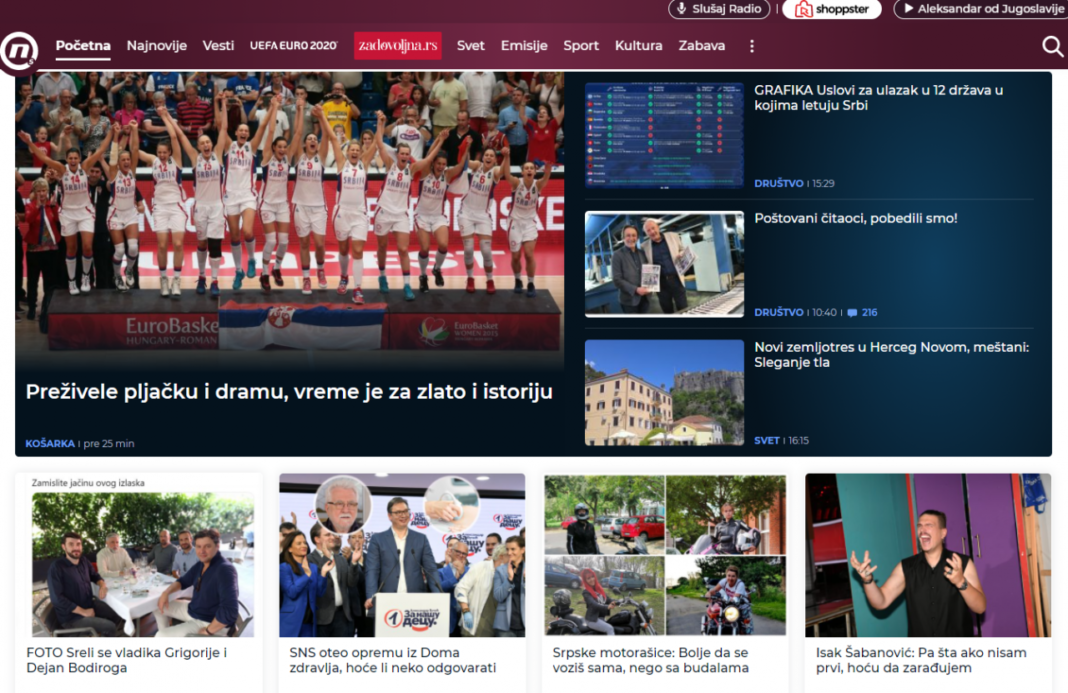The height and width of the screenshot is (693, 1068).
Task: Open the UEFA EURO 2020 section
Action: click(x=293, y=46)
